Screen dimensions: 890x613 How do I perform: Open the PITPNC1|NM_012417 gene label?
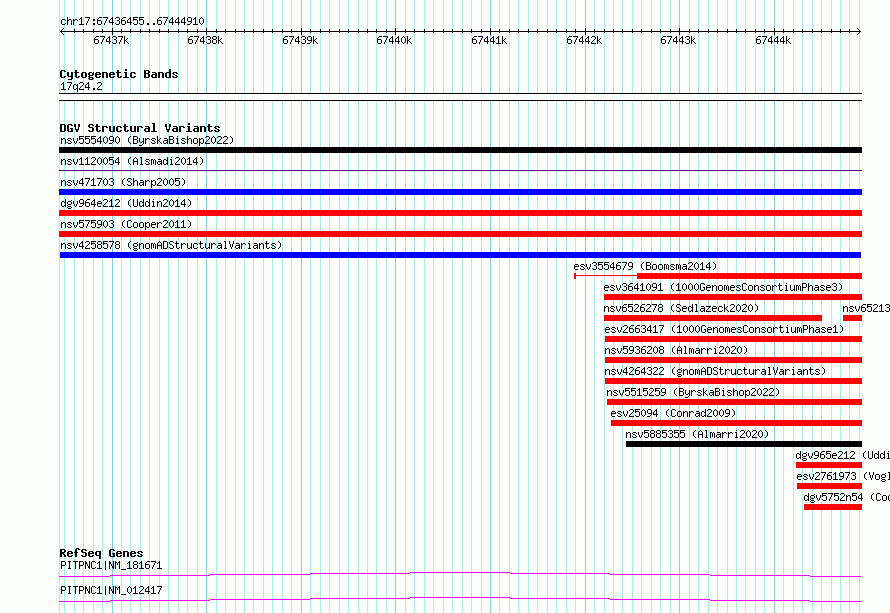click(x=111, y=590)
